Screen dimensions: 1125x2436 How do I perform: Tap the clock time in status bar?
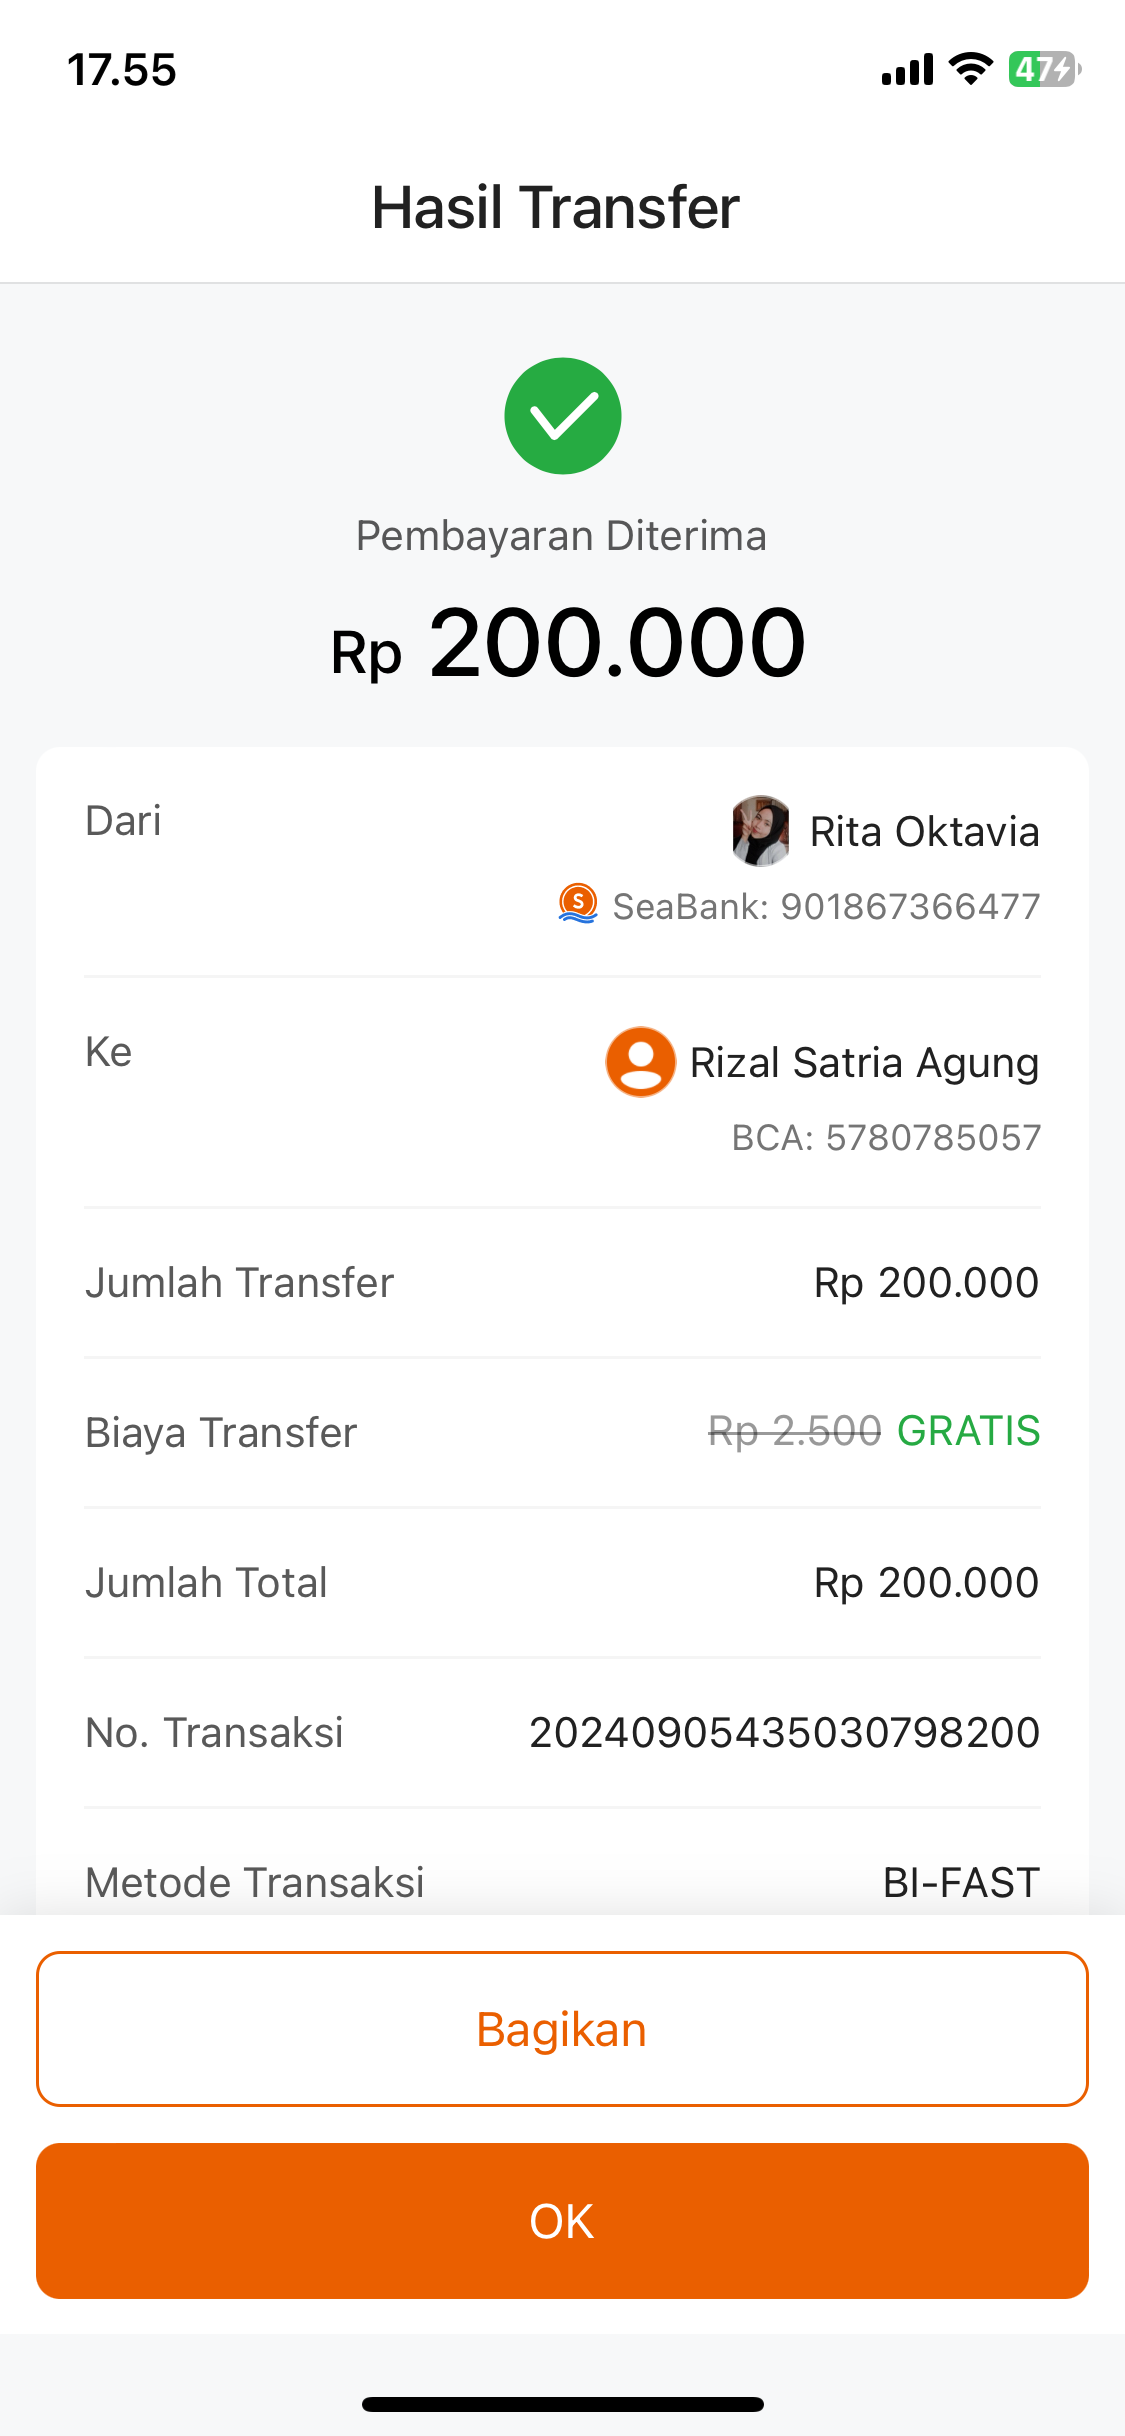pyautogui.click(x=122, y=71)
